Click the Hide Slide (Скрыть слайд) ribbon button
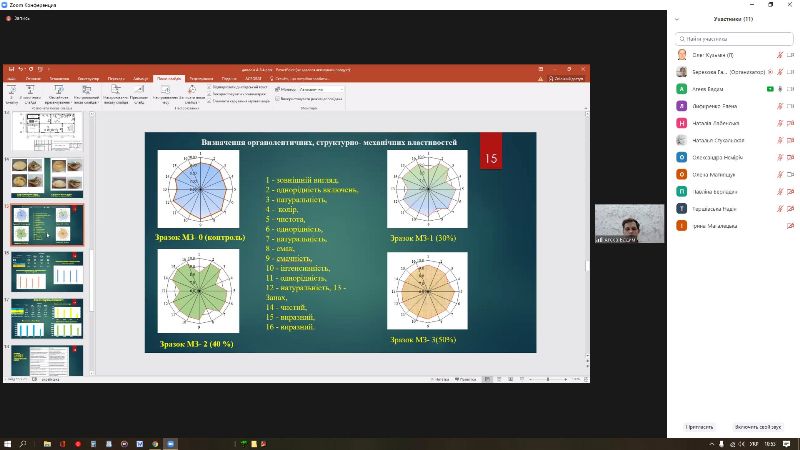The width and height of the screenshot is (800, 450). 139,94
